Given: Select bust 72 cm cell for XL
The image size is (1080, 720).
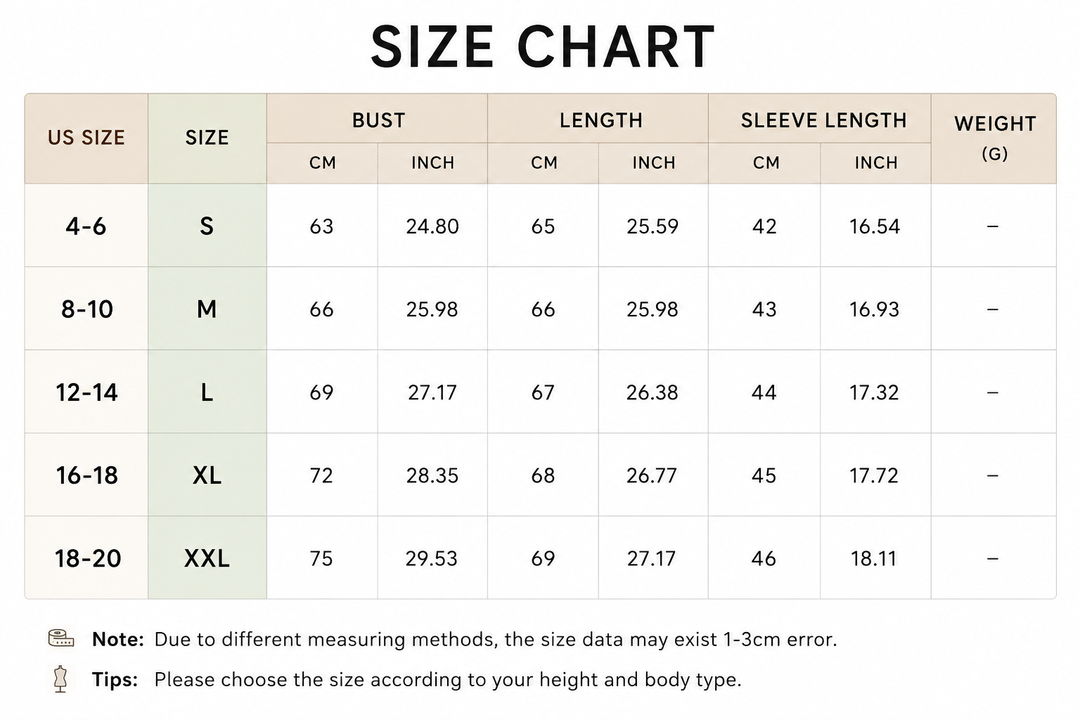Looking at the screenshot, I should click(x=322, y=475).
